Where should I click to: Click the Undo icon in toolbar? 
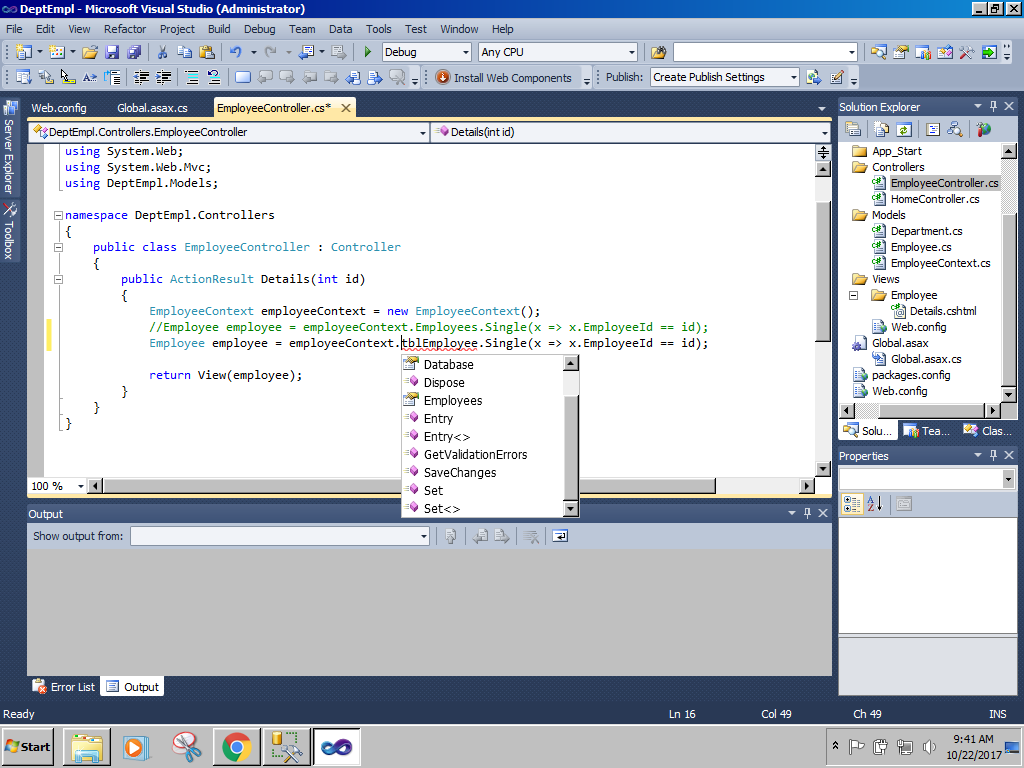coord(235,52)
